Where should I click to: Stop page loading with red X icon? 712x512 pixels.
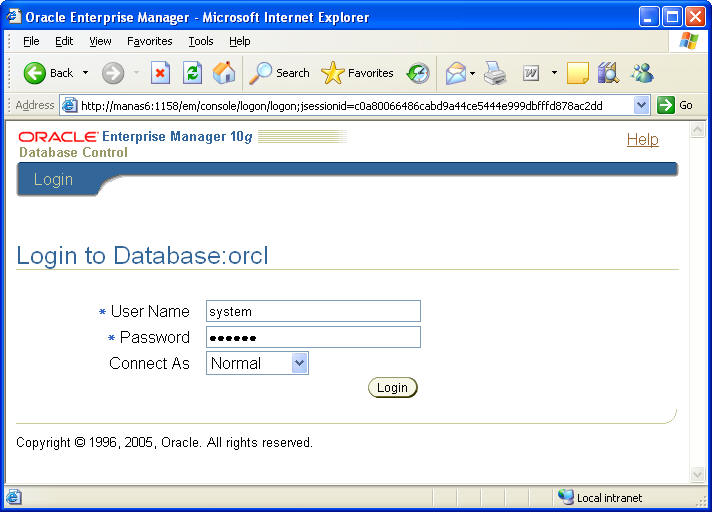tap(160, 73)
